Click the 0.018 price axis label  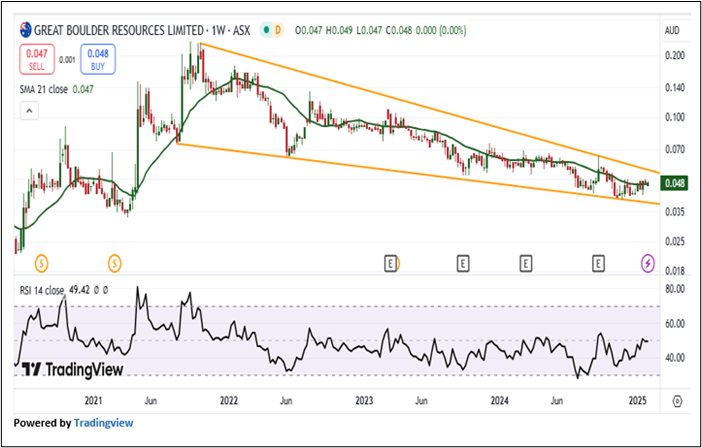[675, 271]
